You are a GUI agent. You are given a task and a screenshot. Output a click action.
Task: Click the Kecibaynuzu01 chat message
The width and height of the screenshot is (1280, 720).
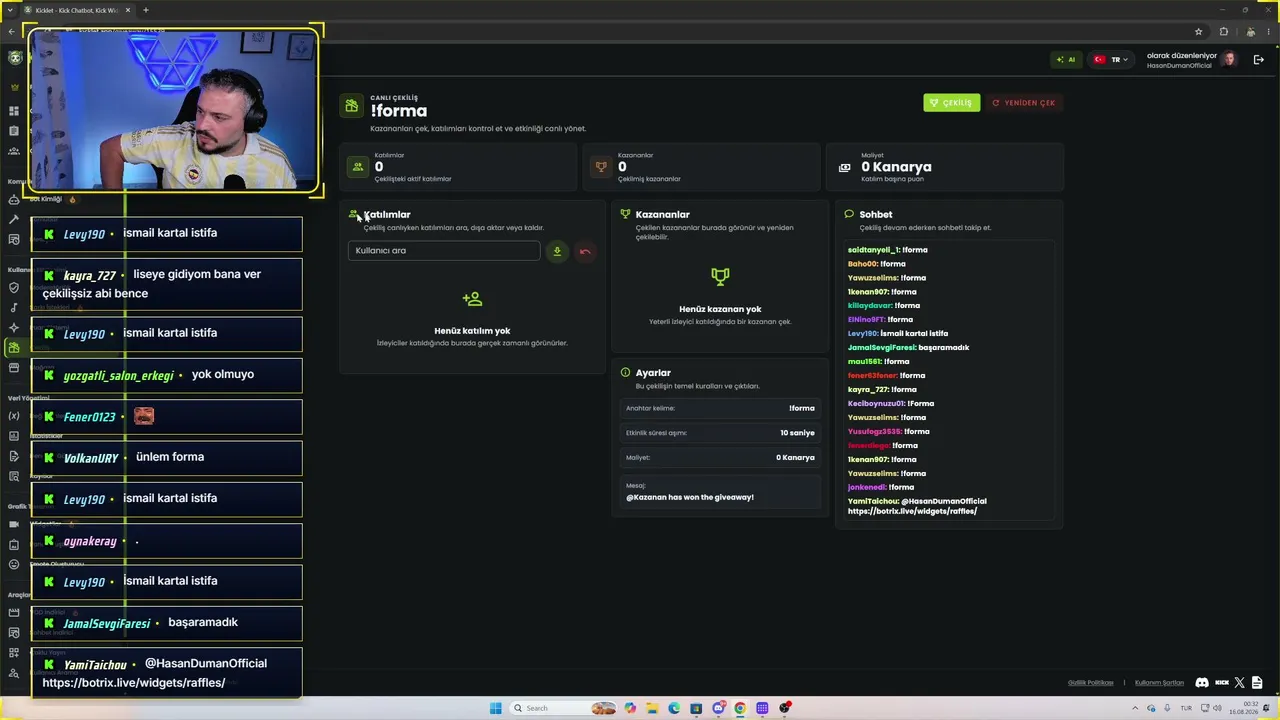tap(890, 403)
